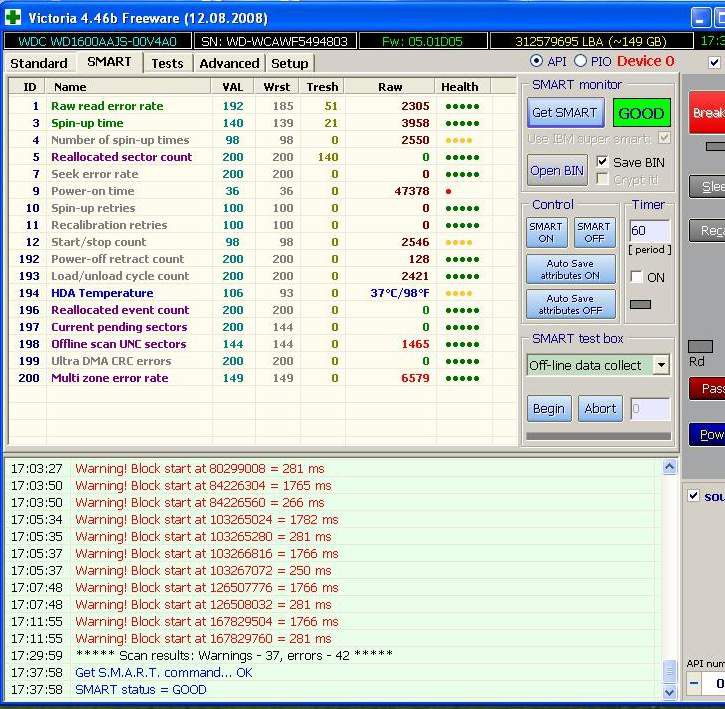Click the Open BIN button
The height and width of the screenshot is (709, 725).
point(557,170)
